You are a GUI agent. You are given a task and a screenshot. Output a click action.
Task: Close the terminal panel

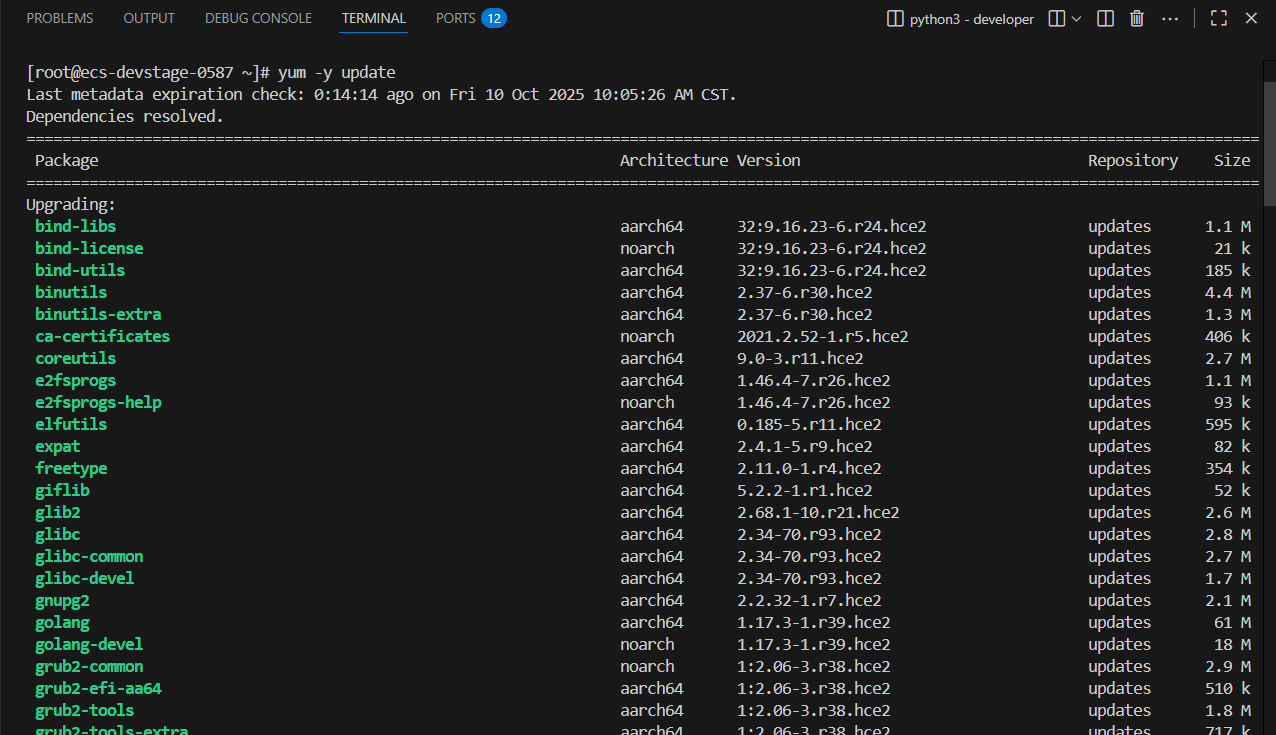[1250, 18]
